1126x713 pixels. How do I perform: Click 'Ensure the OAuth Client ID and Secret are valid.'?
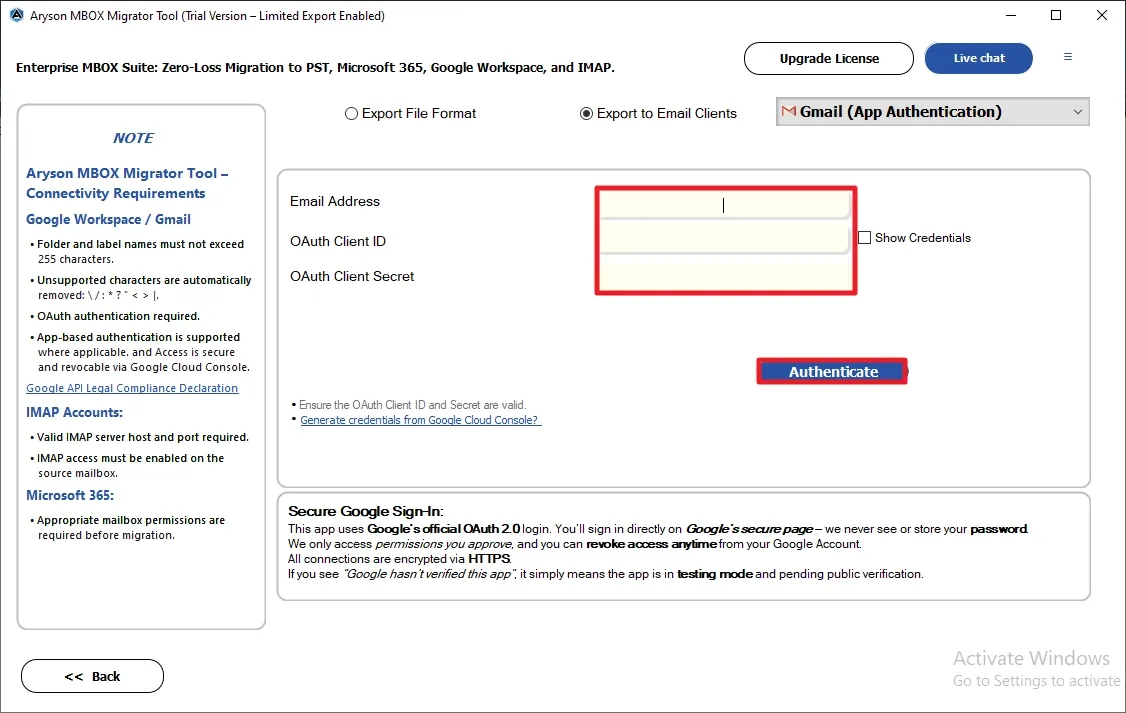(x=413, y=405)
